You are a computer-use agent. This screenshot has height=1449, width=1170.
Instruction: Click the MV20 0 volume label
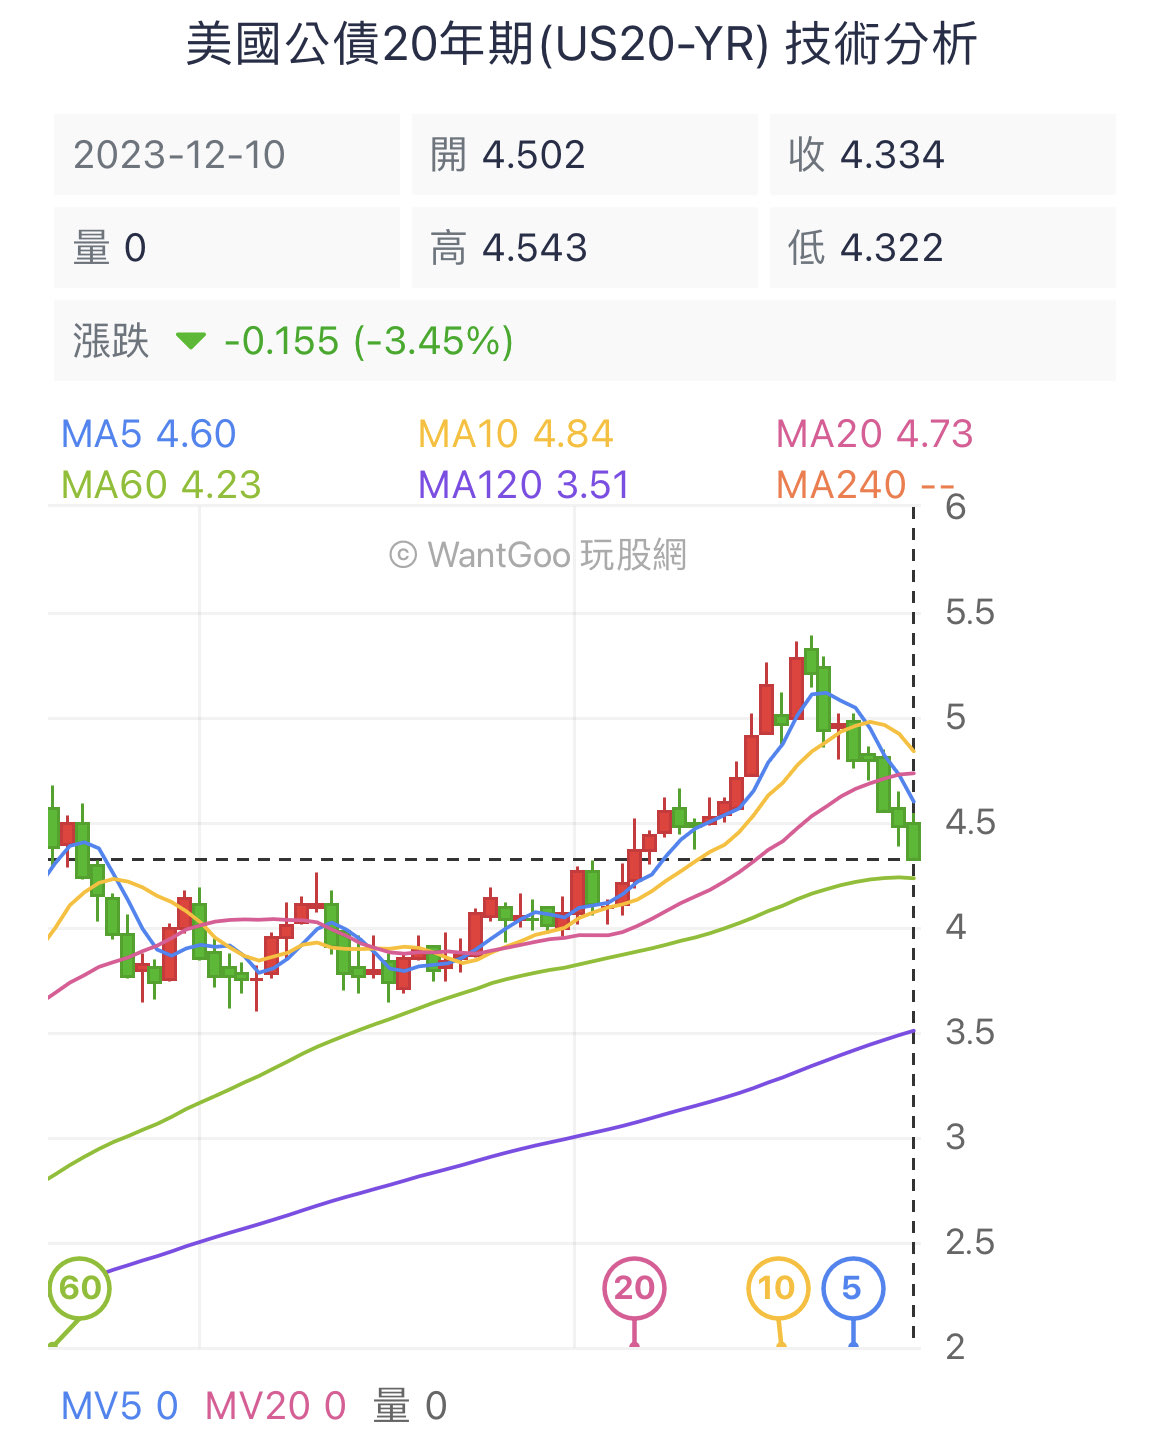point(275,1406)
